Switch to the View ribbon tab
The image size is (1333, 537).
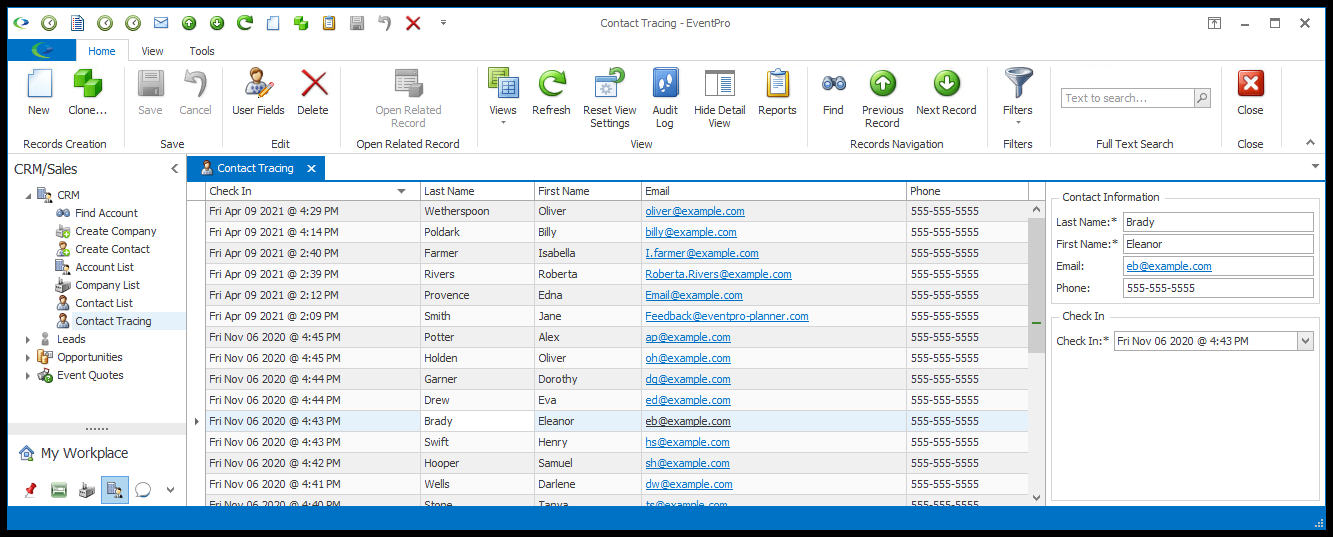tap(152, 51)
